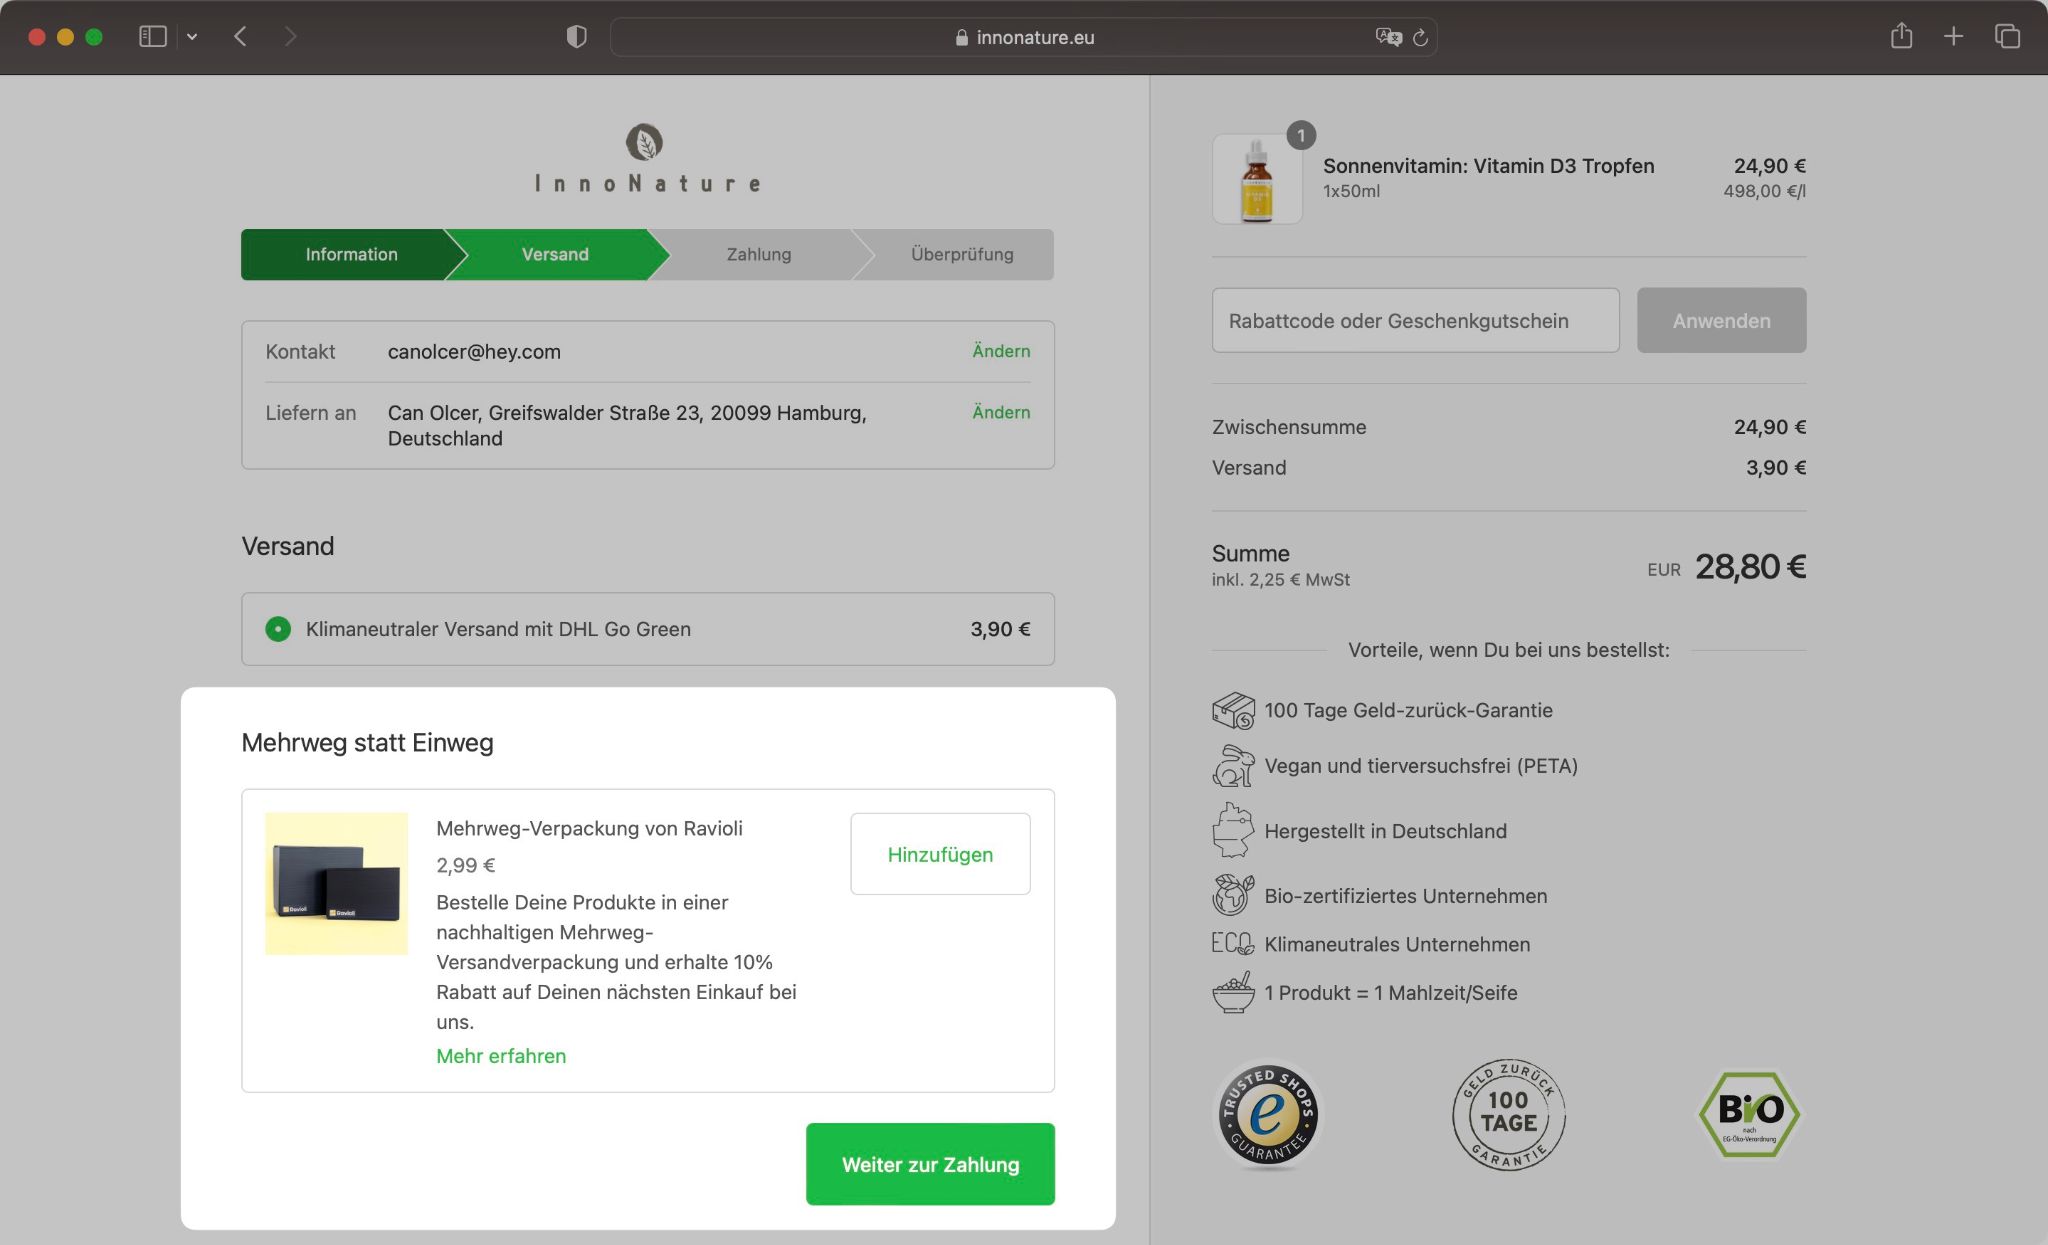Open Mehr erfahren about Mehrweg packaging
This screenshot has width=2048, height=1245.
click(500, 1056)
